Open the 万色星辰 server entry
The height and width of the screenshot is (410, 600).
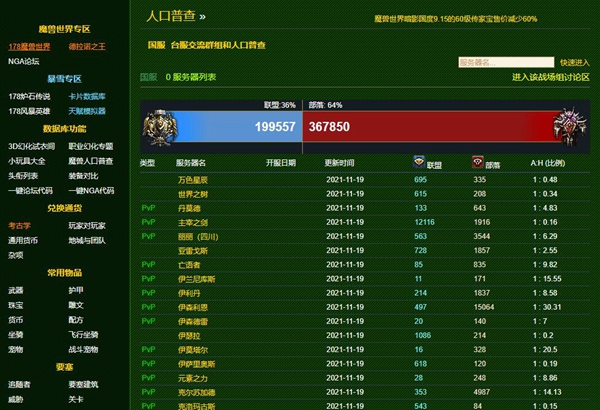coord(191,180)
